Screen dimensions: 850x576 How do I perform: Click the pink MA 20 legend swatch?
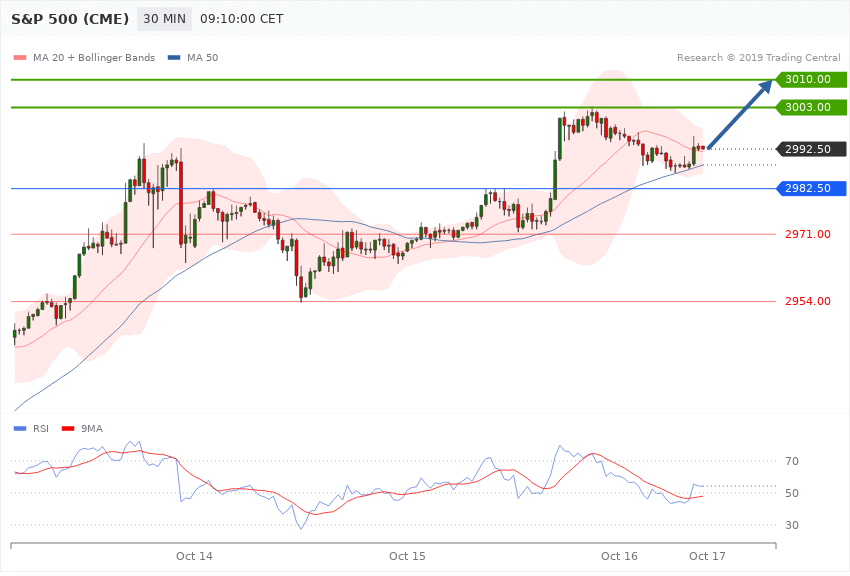pyautogui.click(x=20, y=57)
